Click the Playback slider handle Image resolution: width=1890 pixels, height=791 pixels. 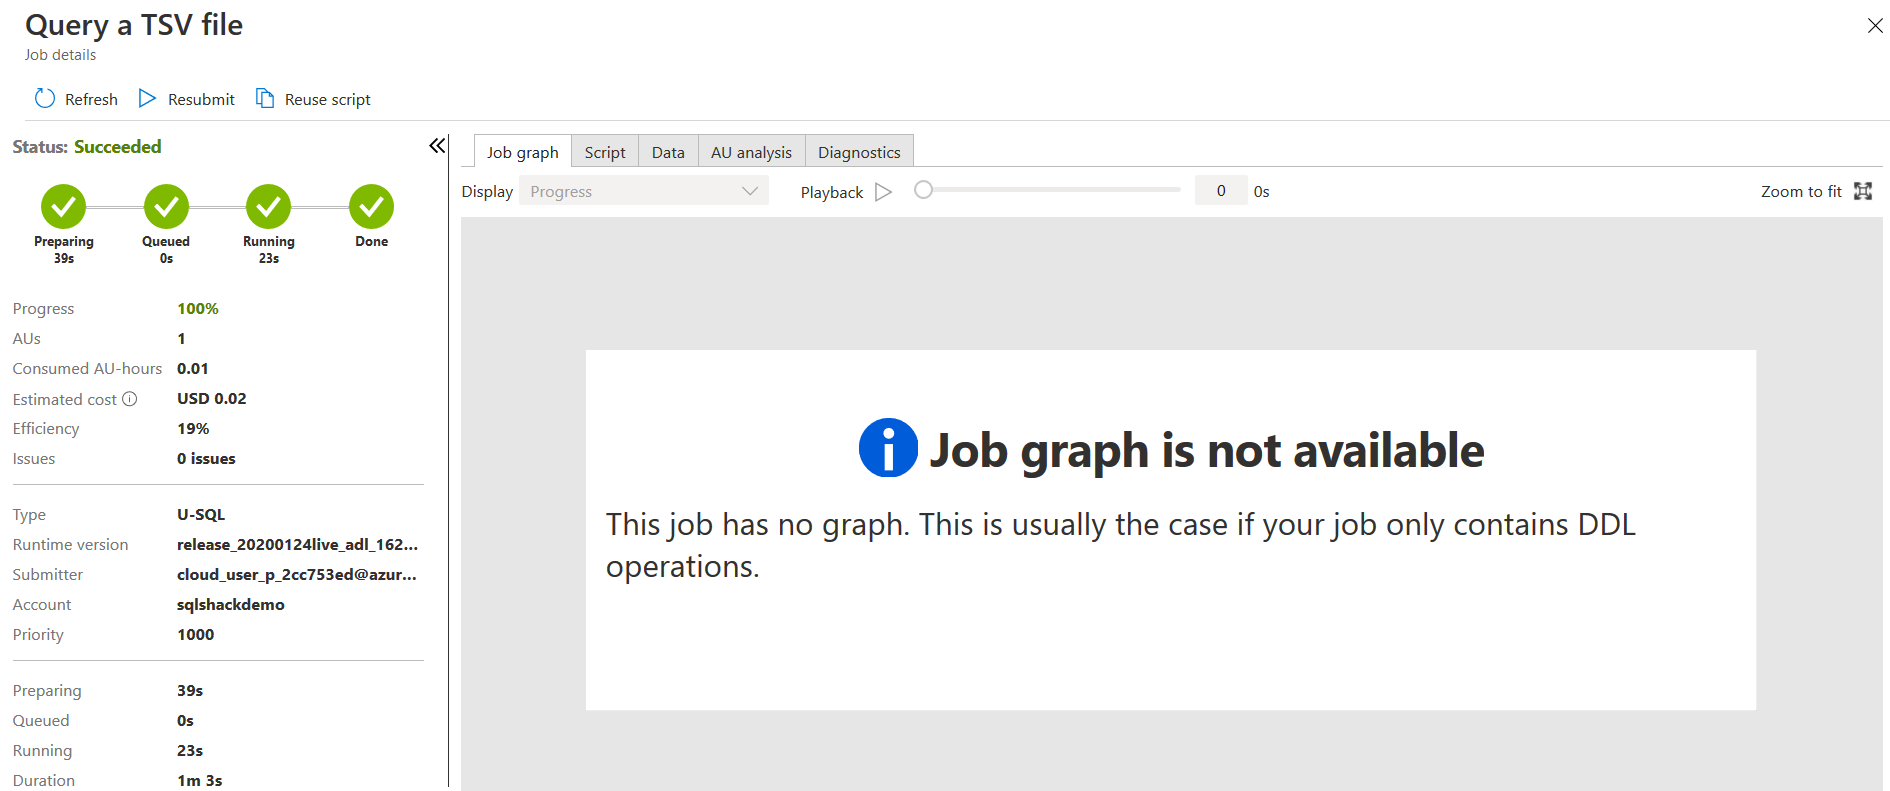pyautogui.click(x=924, y=190)
